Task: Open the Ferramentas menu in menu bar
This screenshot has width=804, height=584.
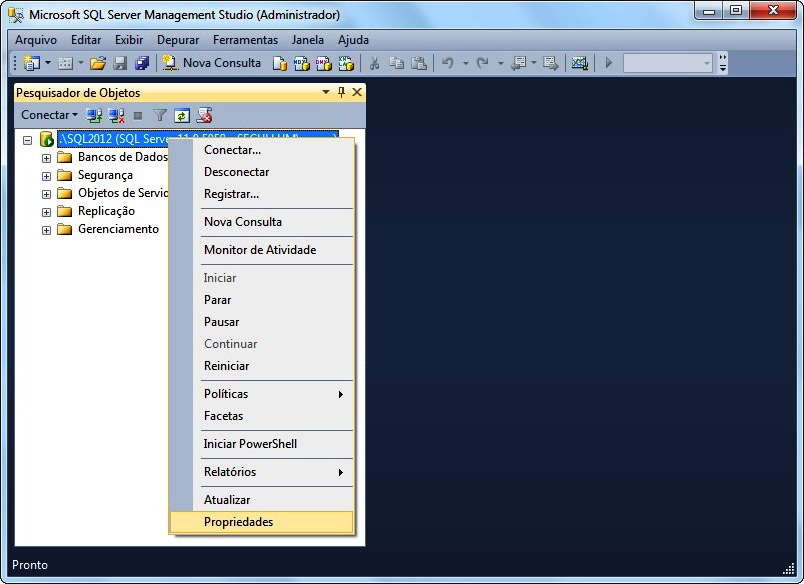Action: click(245, 40)
